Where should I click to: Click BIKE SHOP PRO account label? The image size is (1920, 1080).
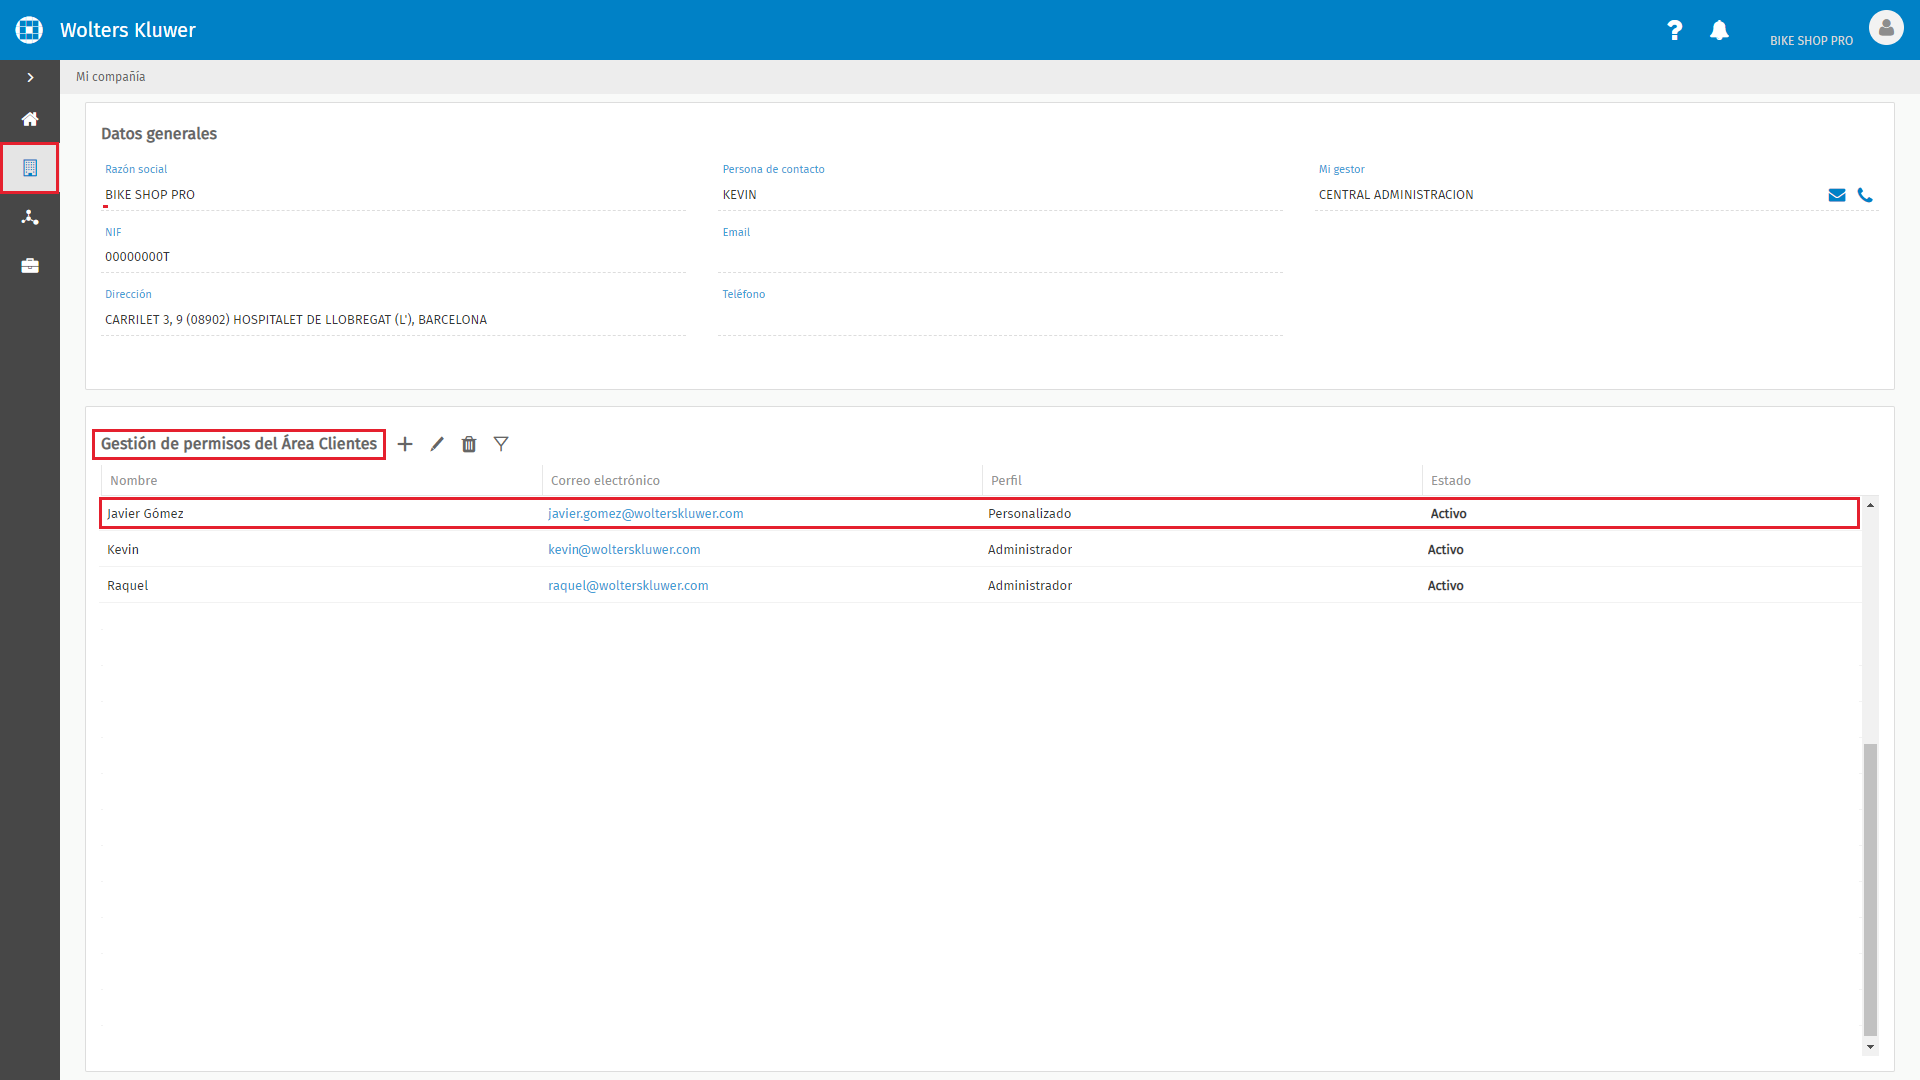point(1811,41)
